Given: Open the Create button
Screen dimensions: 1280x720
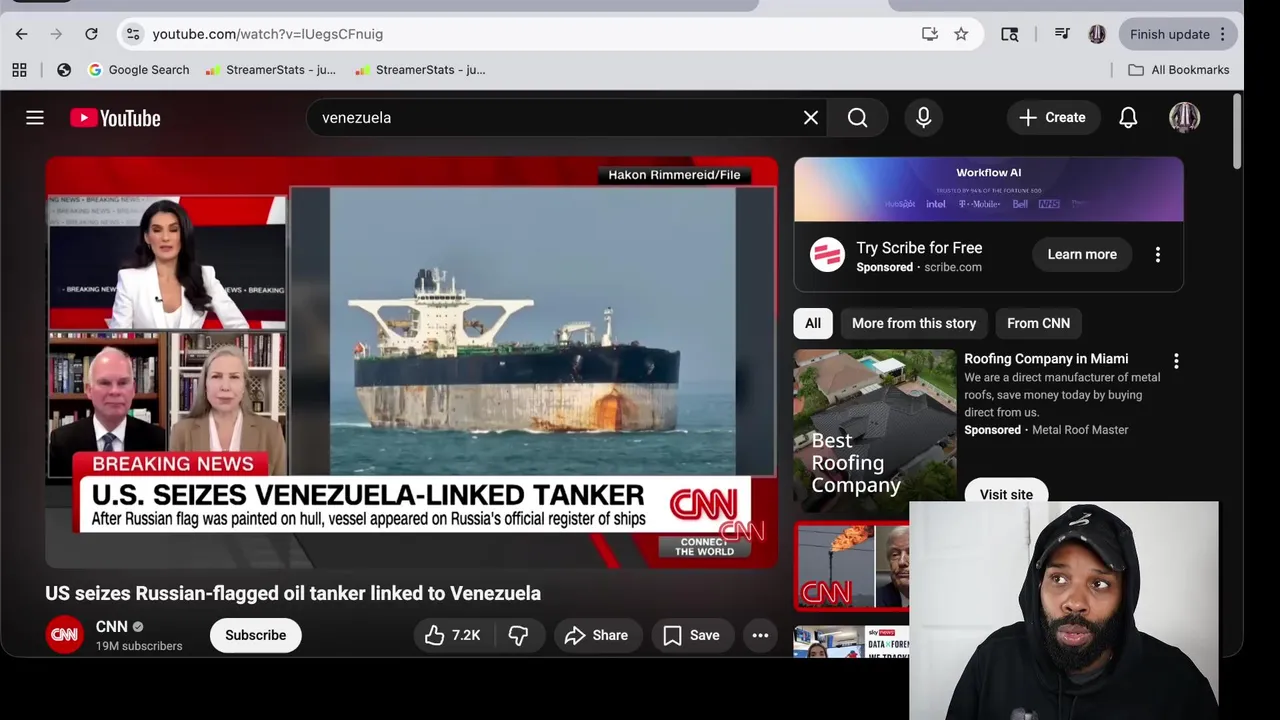Looking at the screenshot, I should pos(1053,118).
